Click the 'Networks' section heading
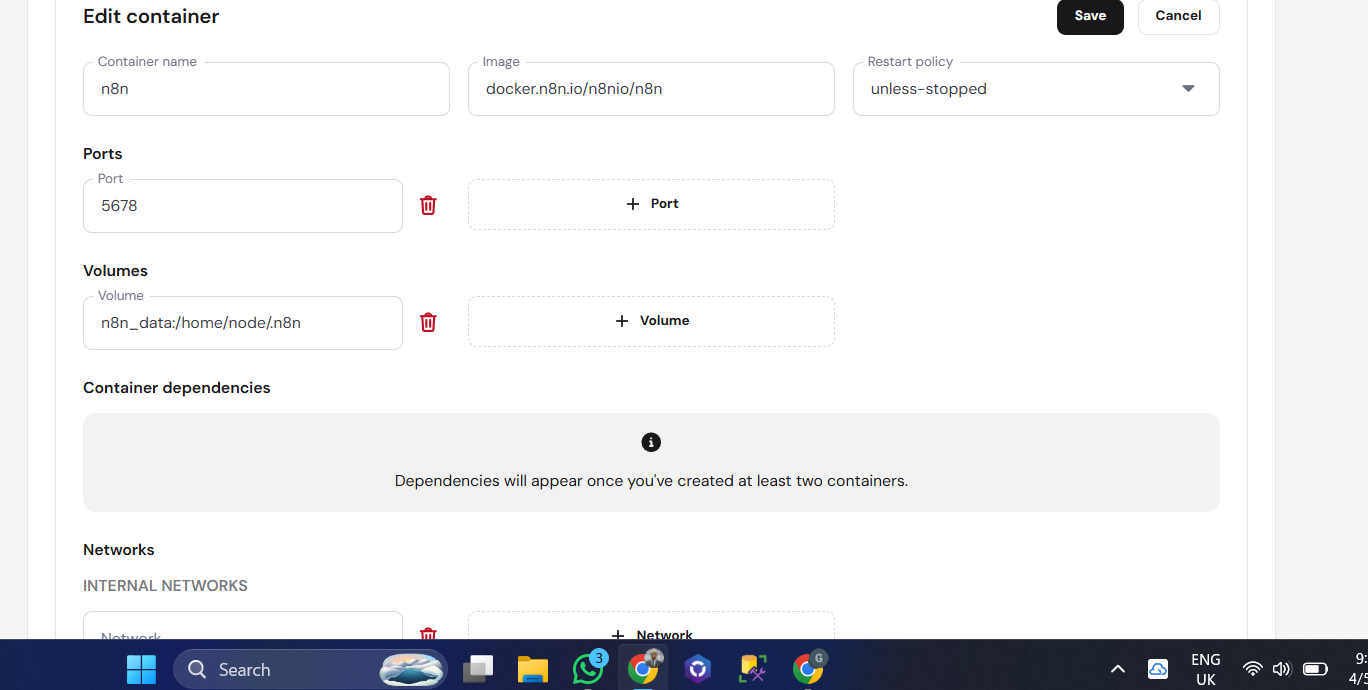Viewport: 1368px width, 690px height. pos(119,550)
